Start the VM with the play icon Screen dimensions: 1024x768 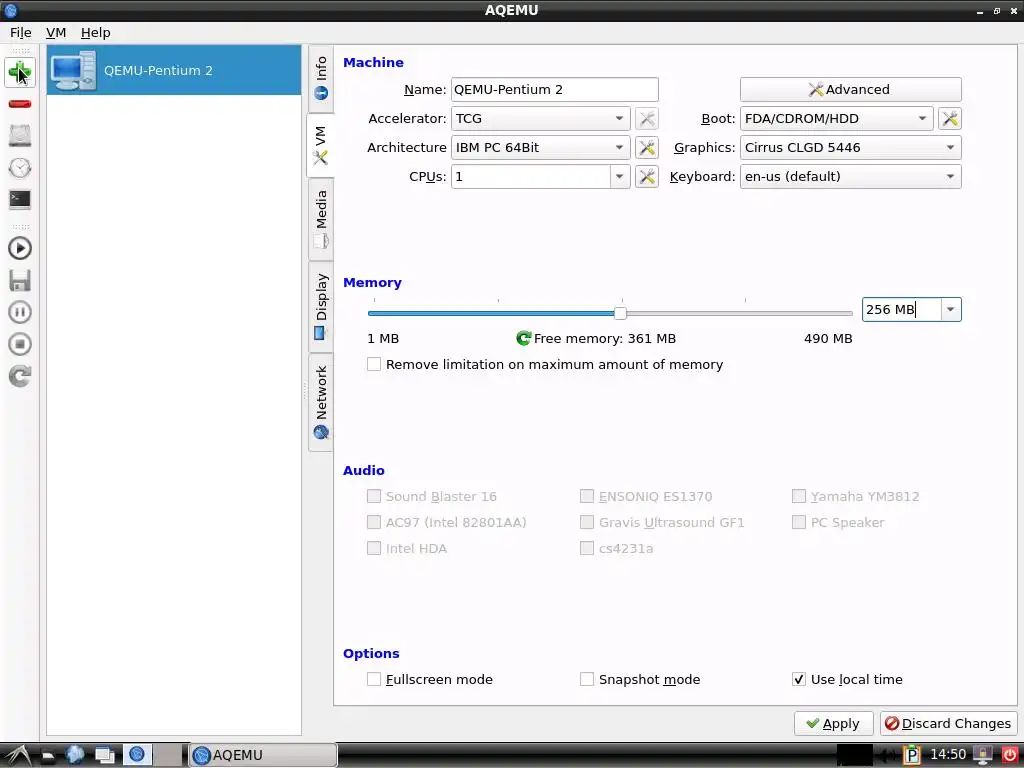point(20,248)
